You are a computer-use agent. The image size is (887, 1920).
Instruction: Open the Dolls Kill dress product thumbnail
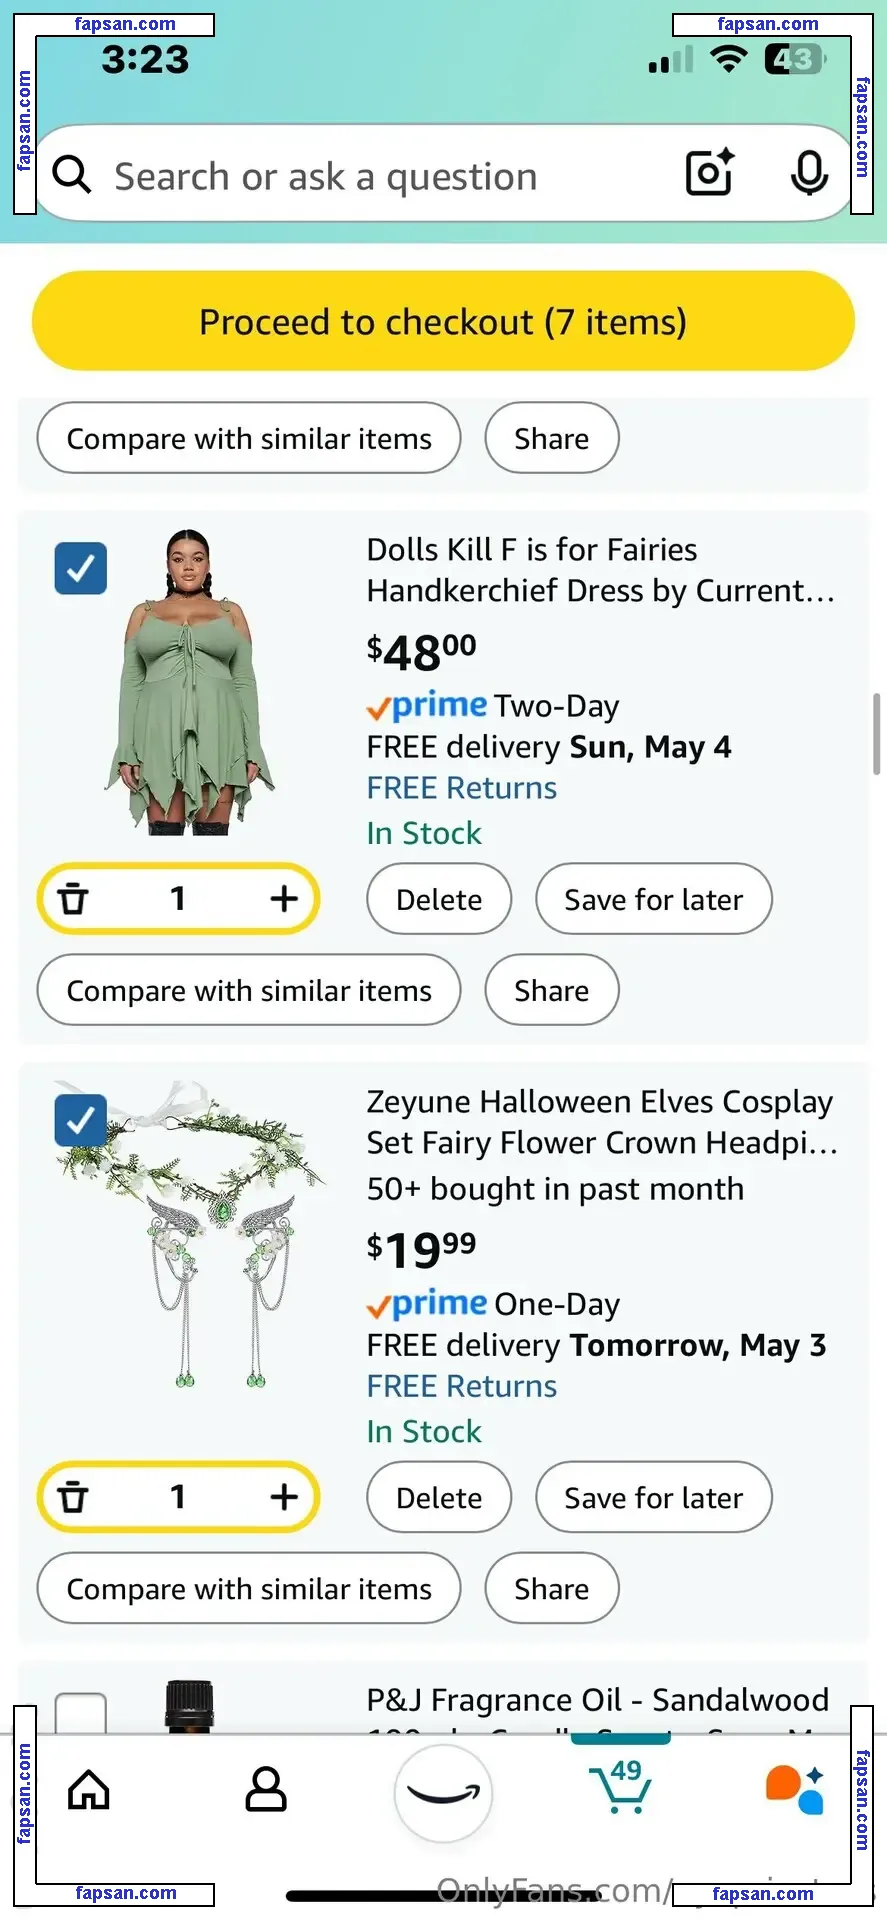[190, 682]
